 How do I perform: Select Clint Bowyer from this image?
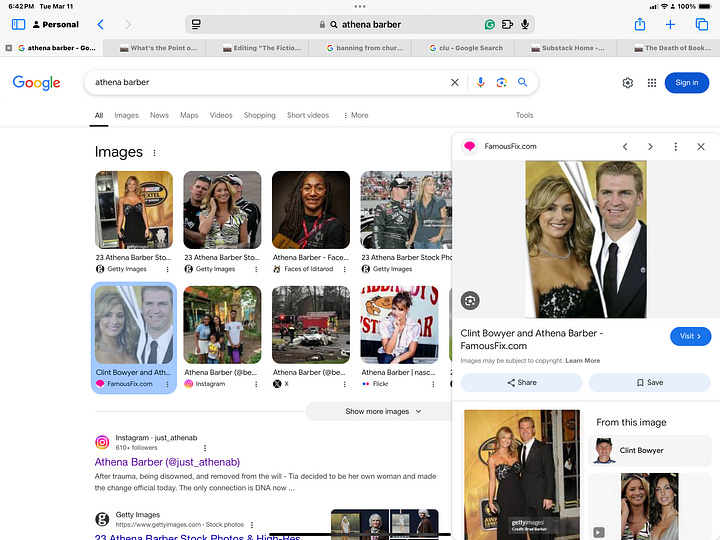tap(649, 450)
